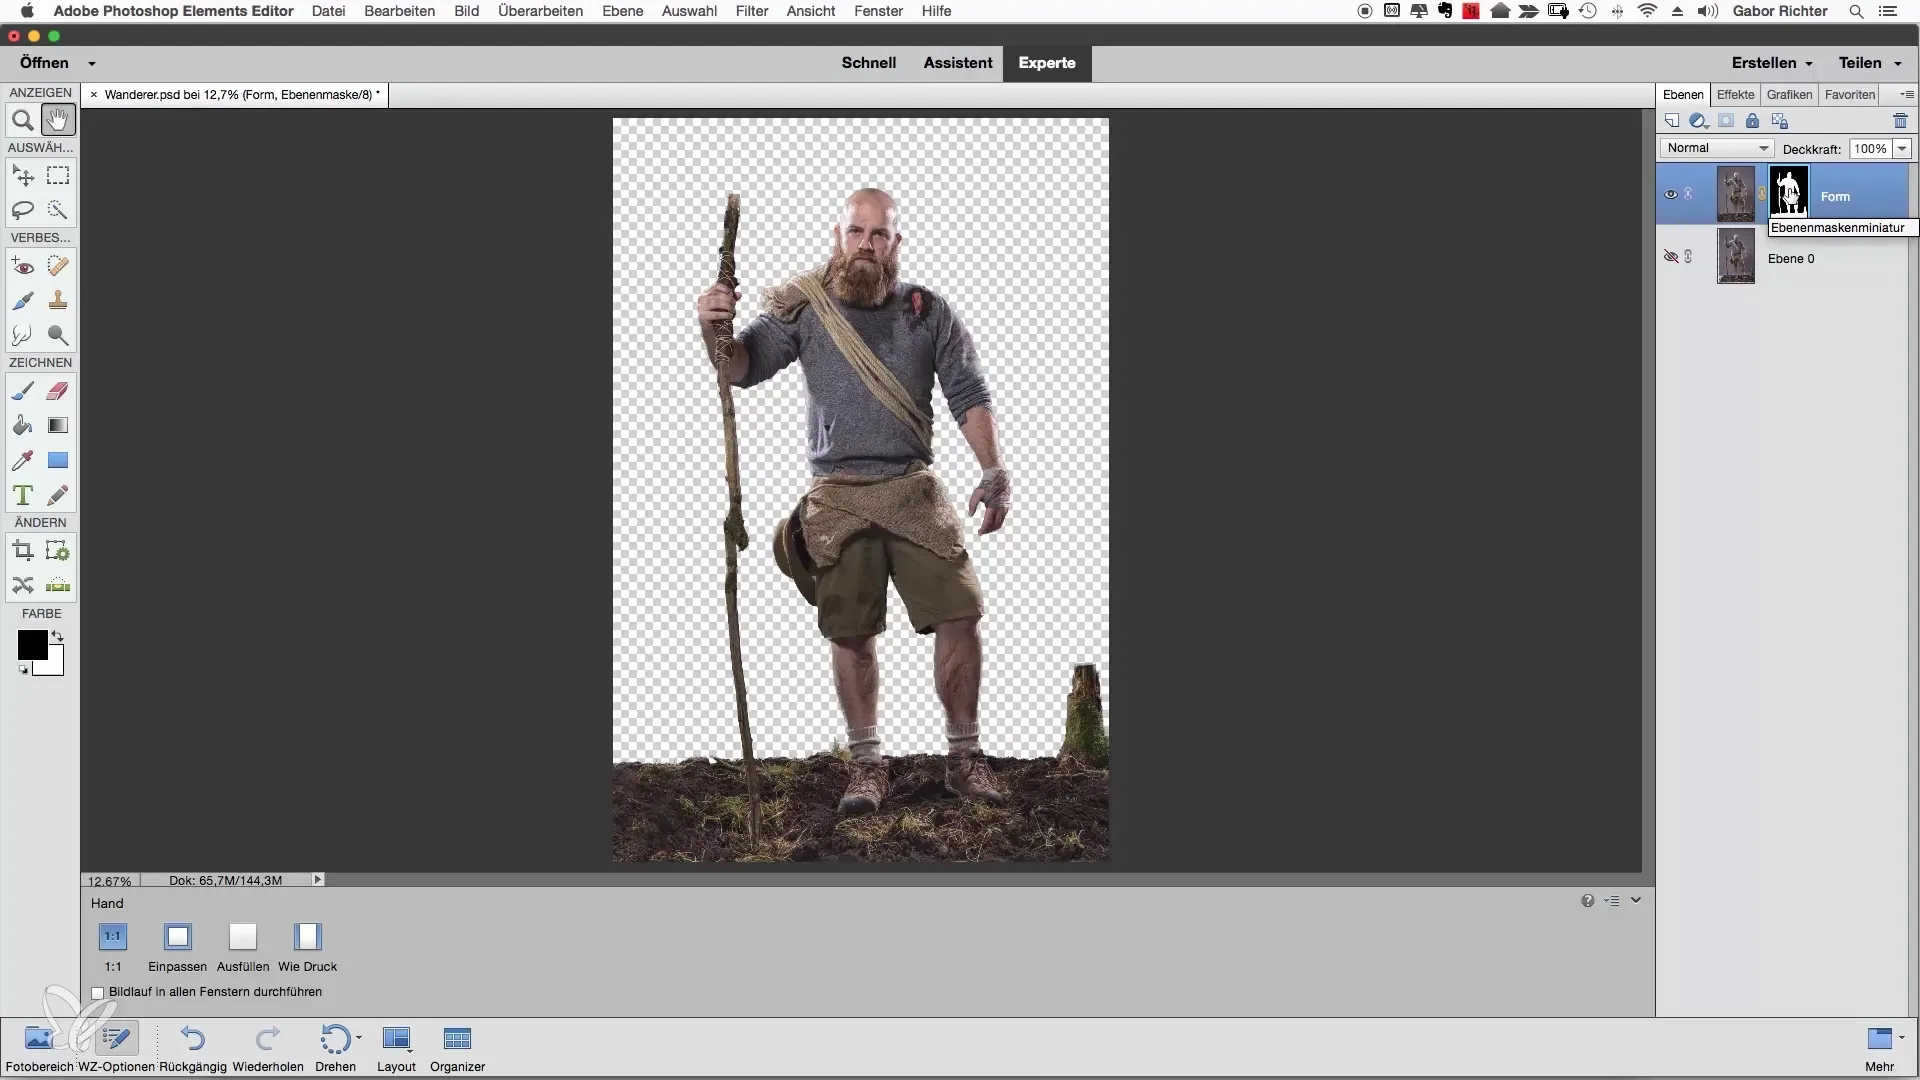Expand the Deckkraft opacity dropdown arrow
This screenshot has width=1920, height=1080.
1902,149
